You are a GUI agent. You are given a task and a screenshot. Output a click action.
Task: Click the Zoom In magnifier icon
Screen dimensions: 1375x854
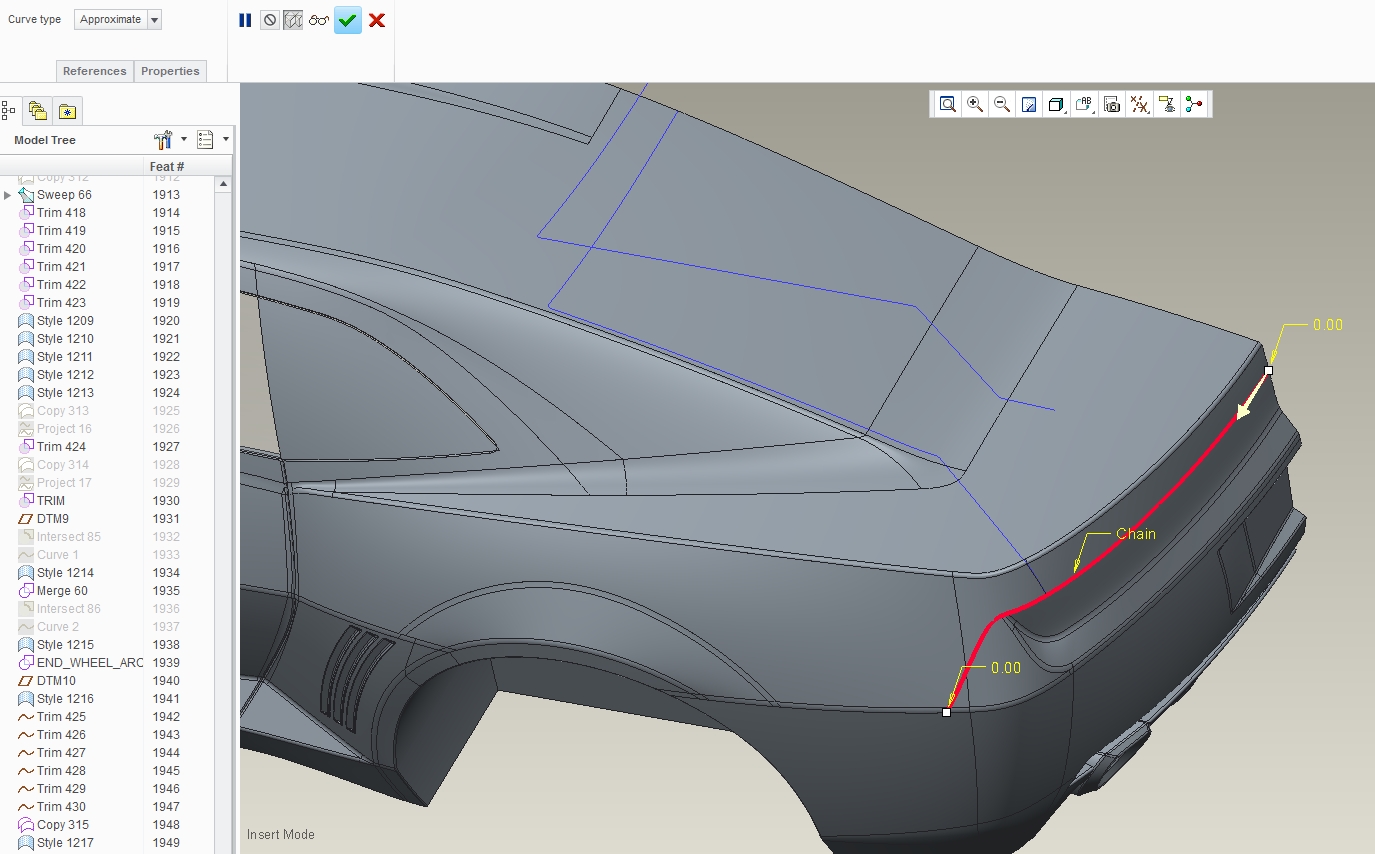(x=975, y=104)
